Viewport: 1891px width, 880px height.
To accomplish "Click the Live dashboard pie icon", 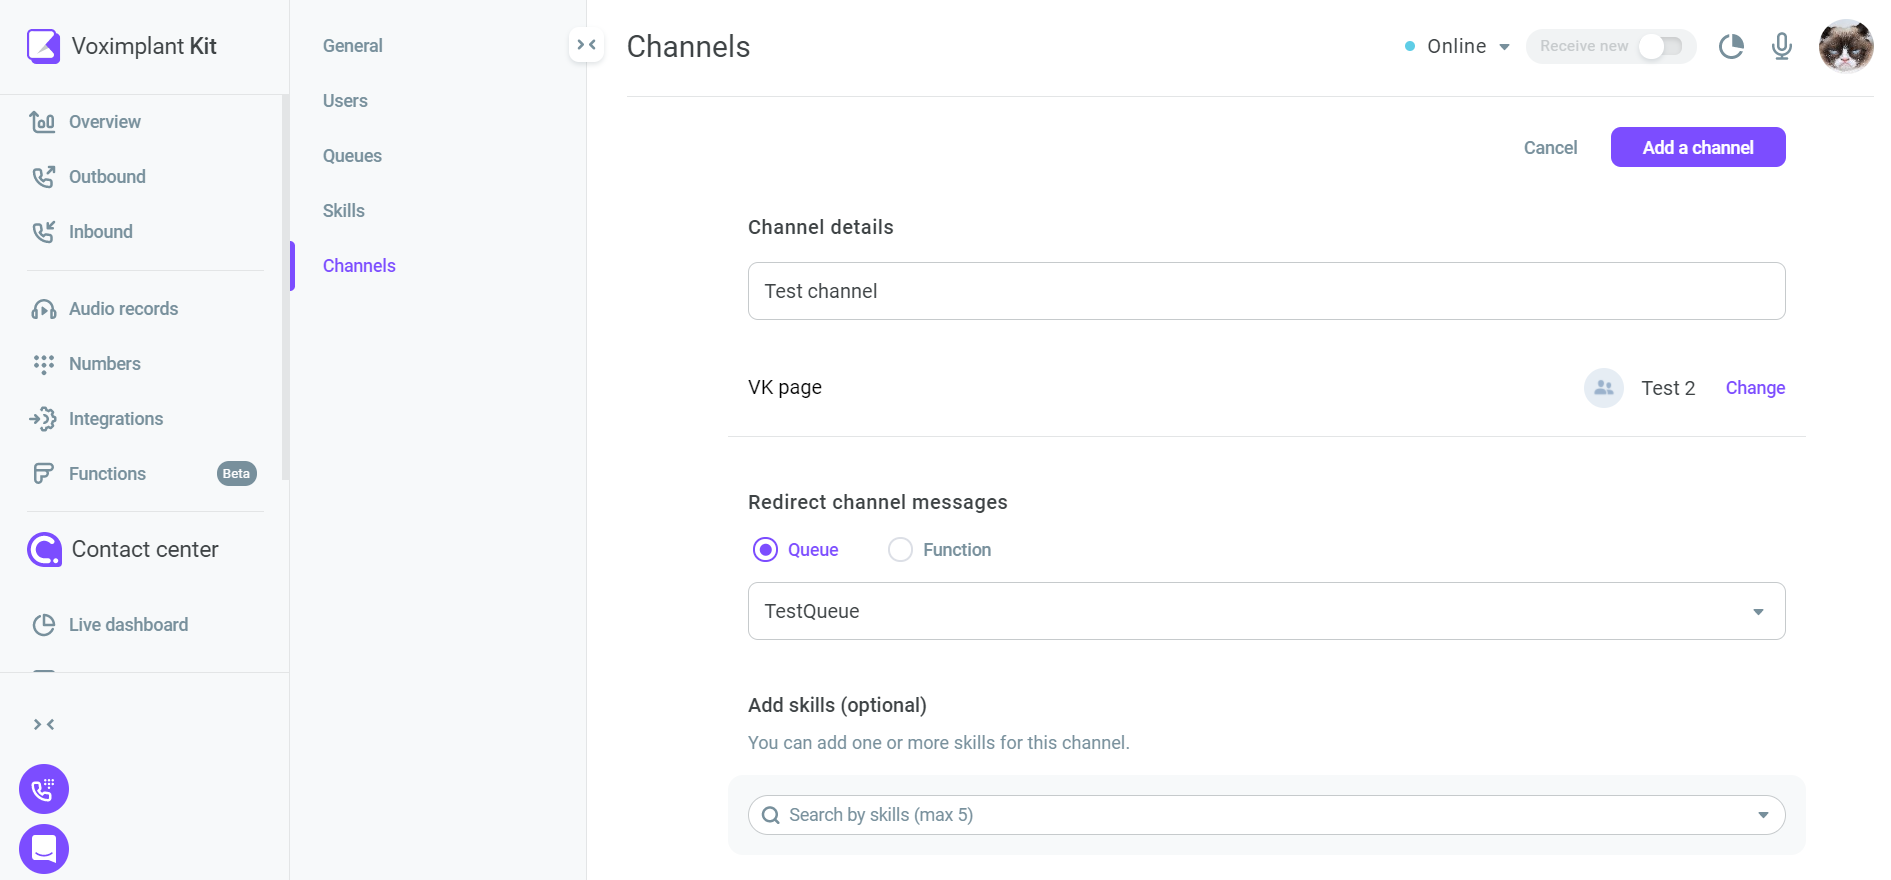I will 43,625.
